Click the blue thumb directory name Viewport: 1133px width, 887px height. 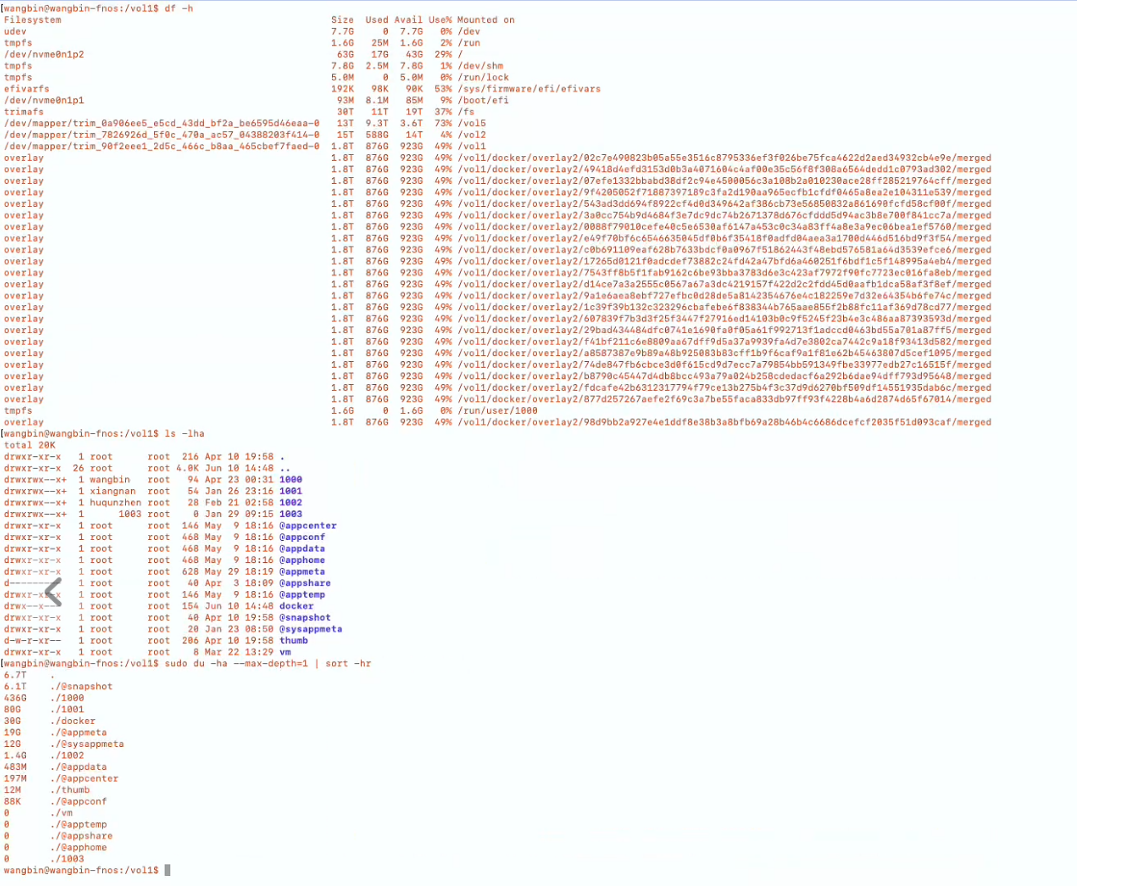(x=293, y=640)
